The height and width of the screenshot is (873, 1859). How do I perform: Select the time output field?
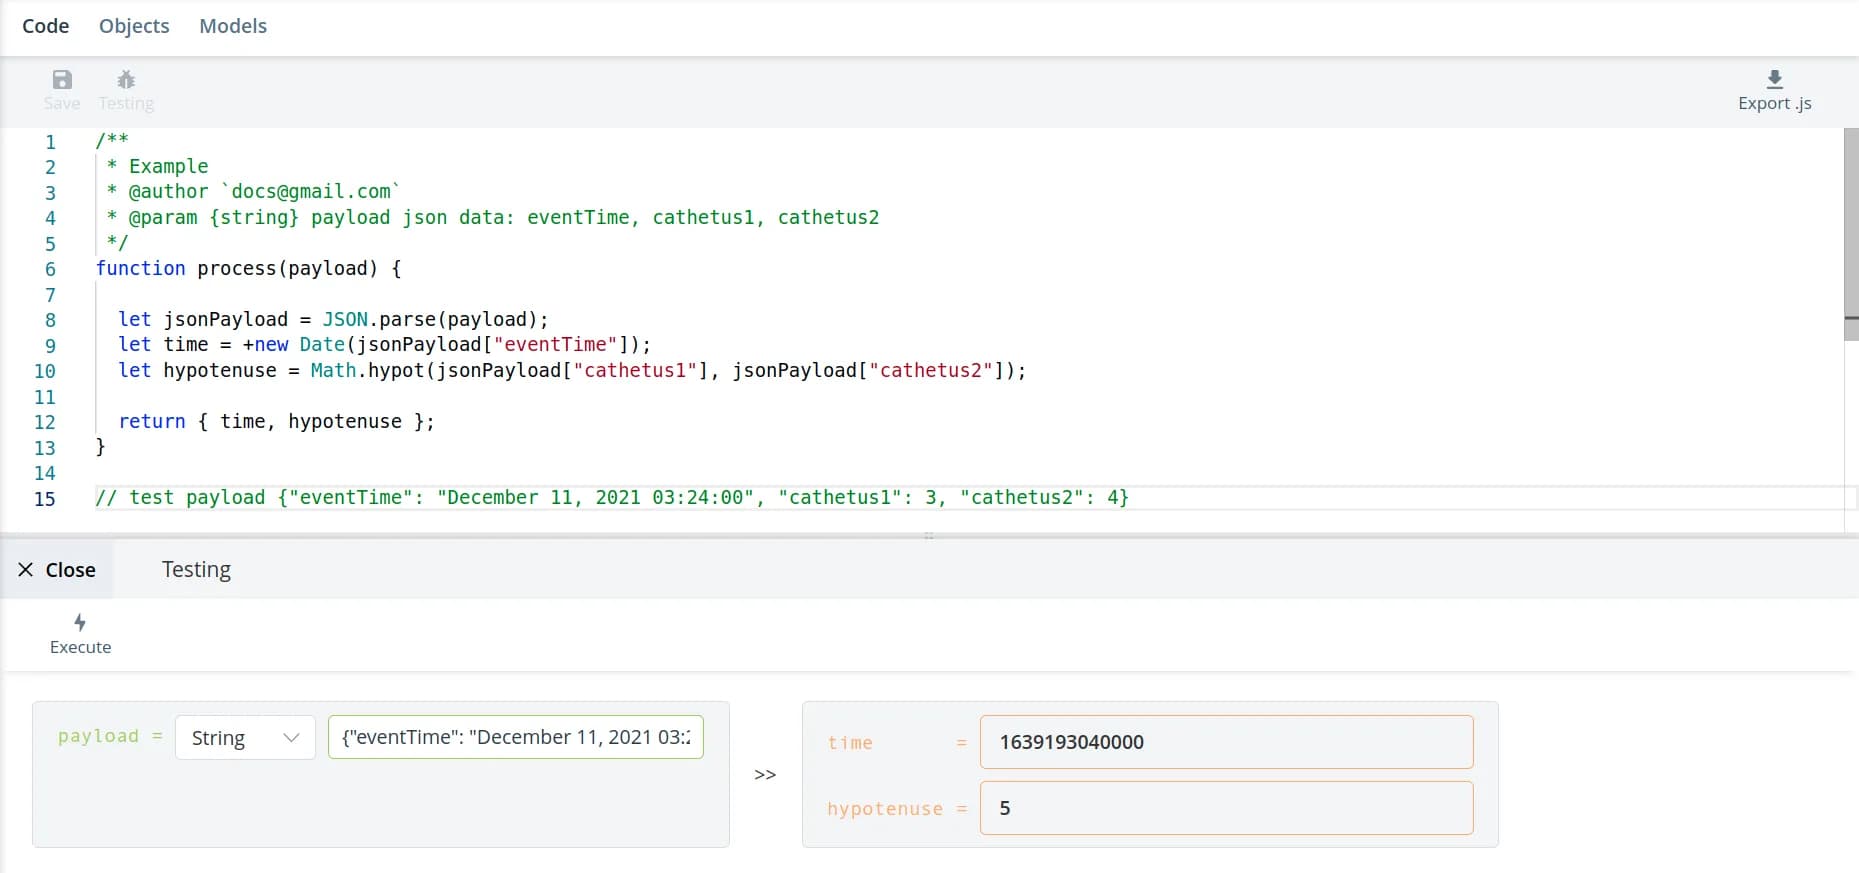(x=1226, y=742)
